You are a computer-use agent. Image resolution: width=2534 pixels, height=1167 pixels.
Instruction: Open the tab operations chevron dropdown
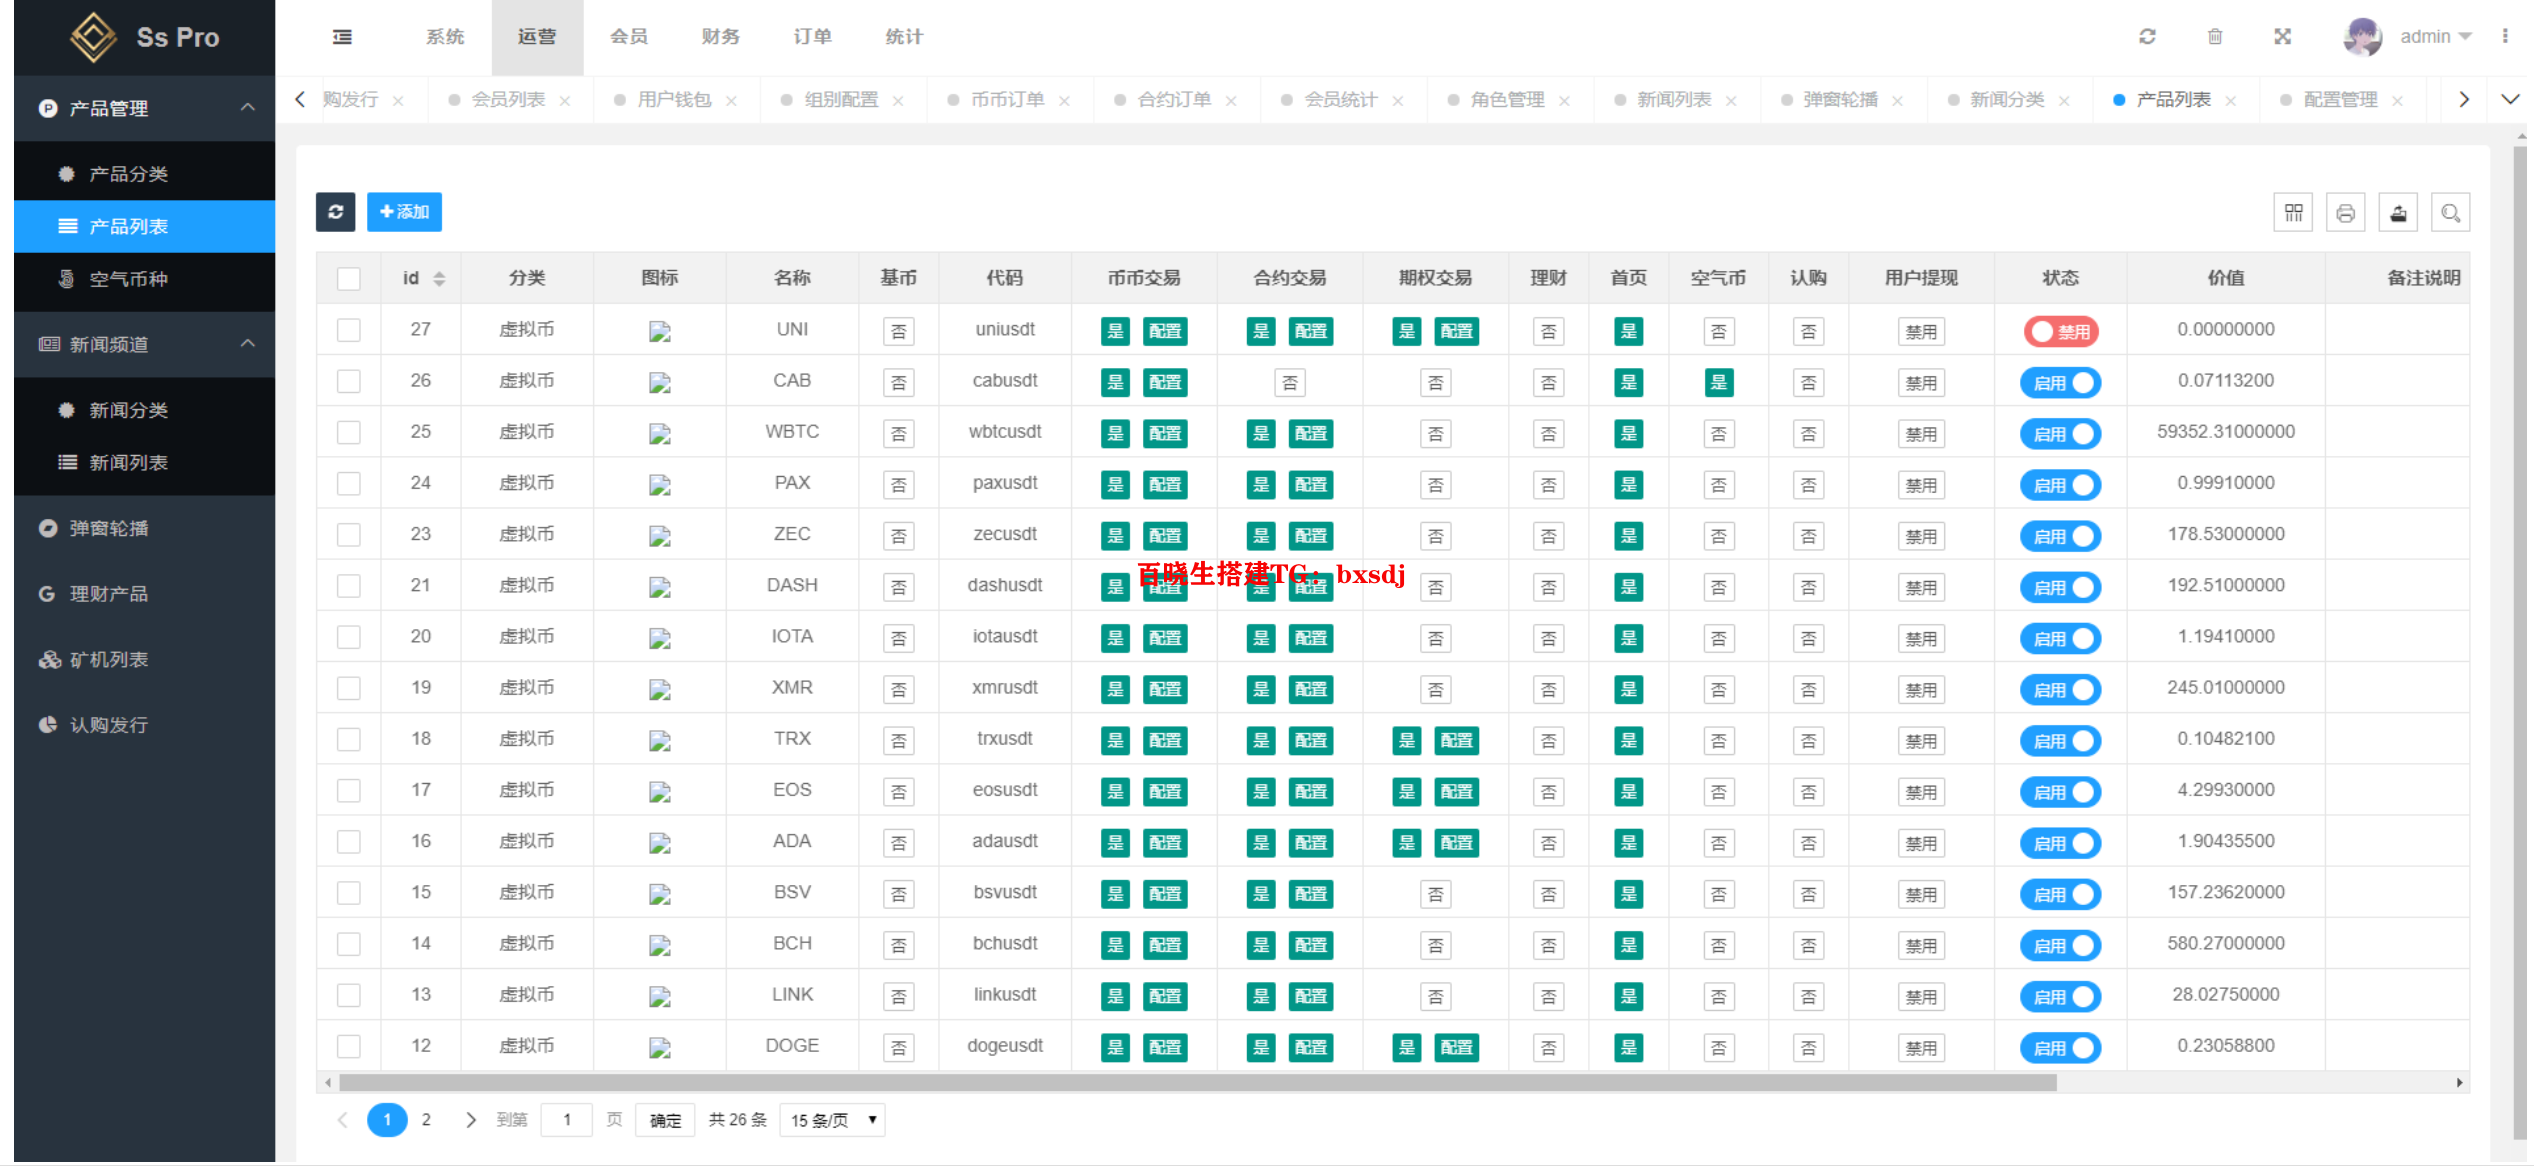tap(2510, 100)
